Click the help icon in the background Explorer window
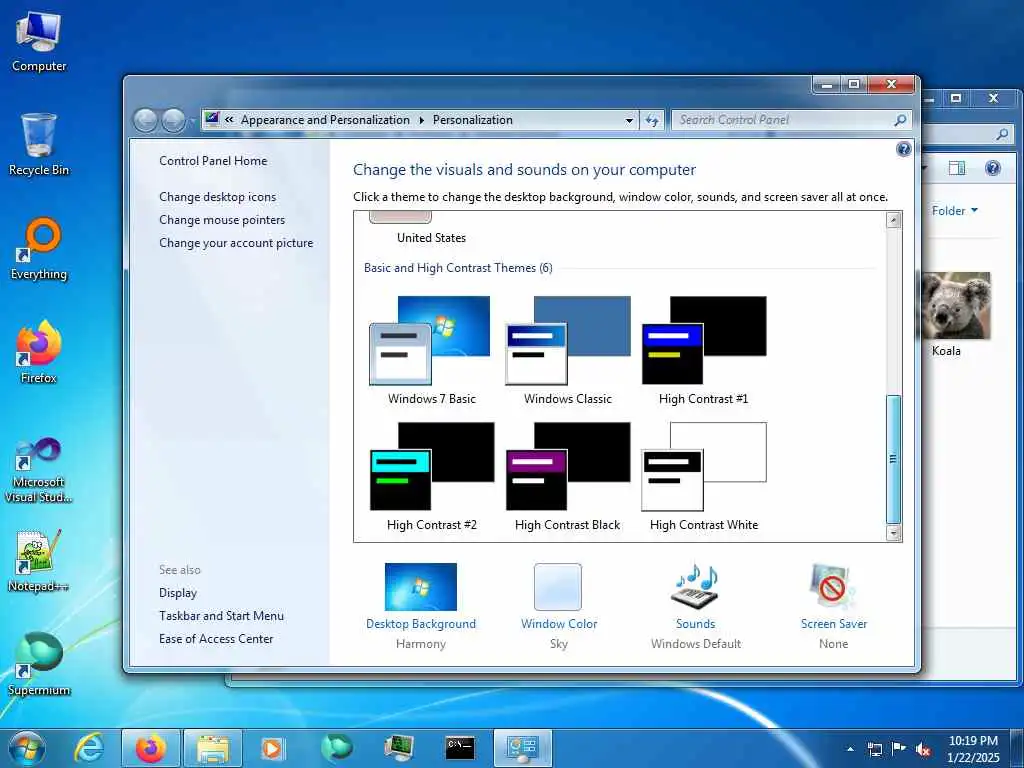Screen dimensions: 1024x768 click(992, 168)
